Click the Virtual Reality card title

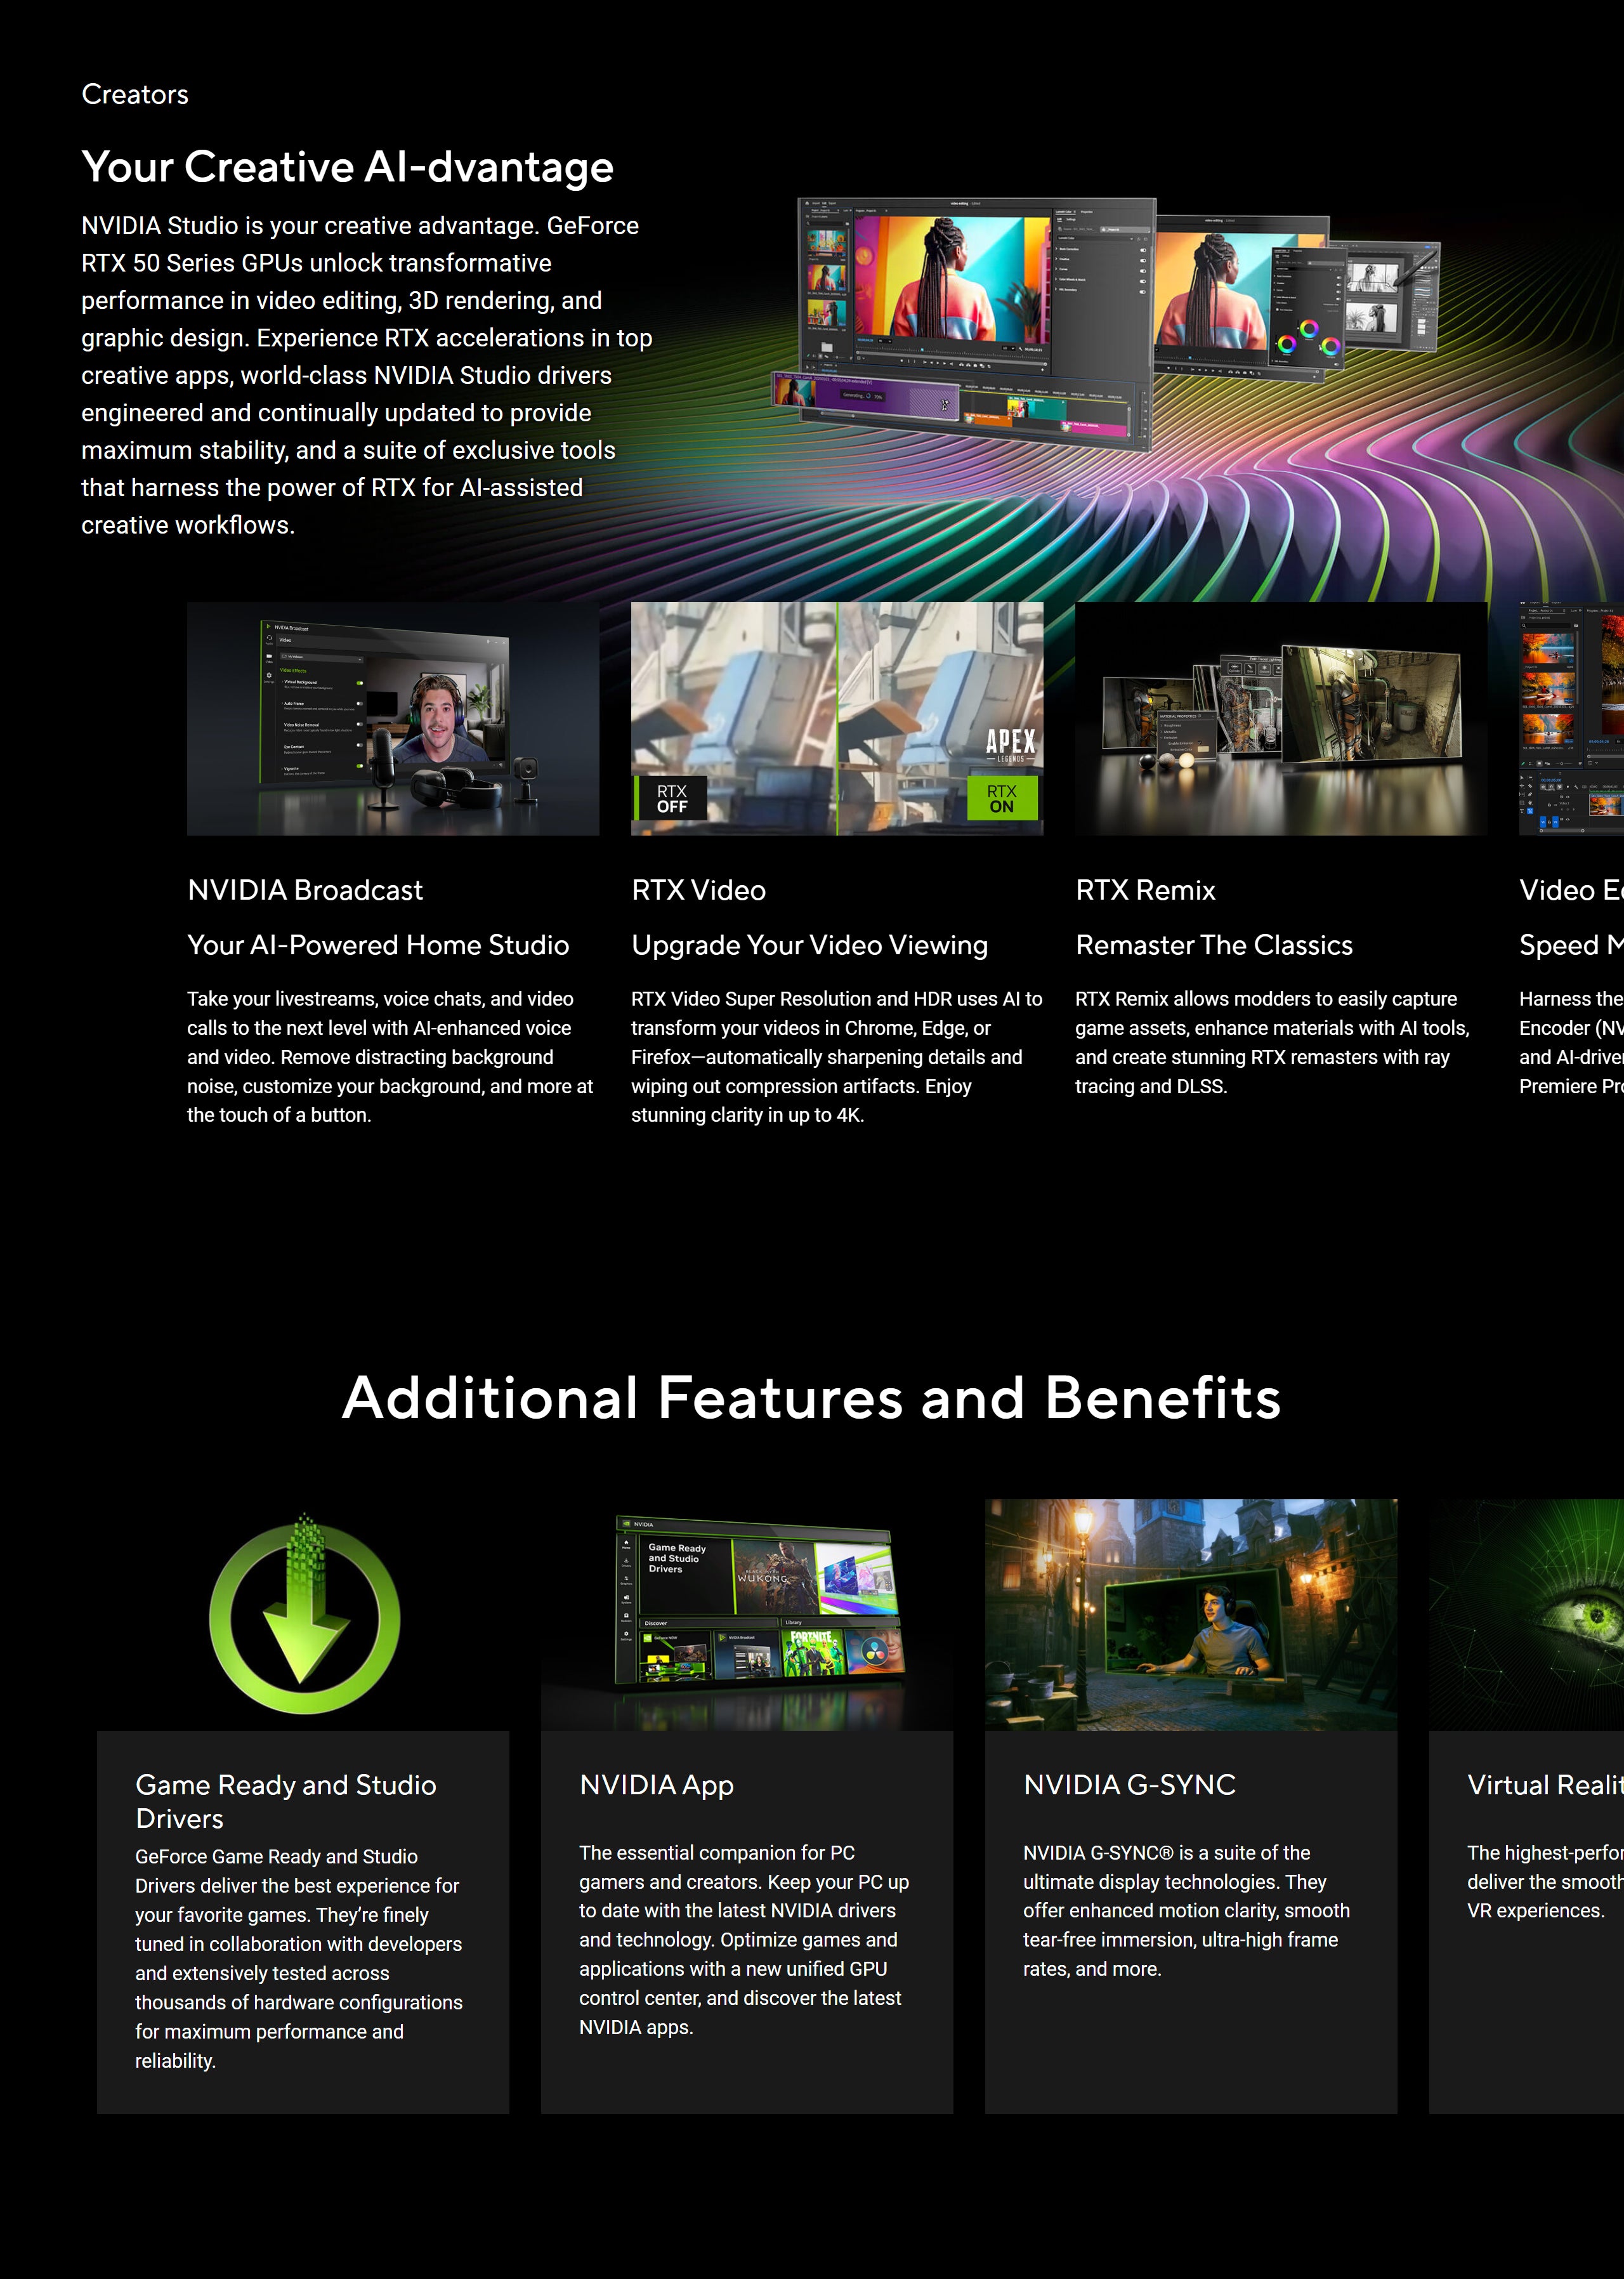(1544, 1785)
